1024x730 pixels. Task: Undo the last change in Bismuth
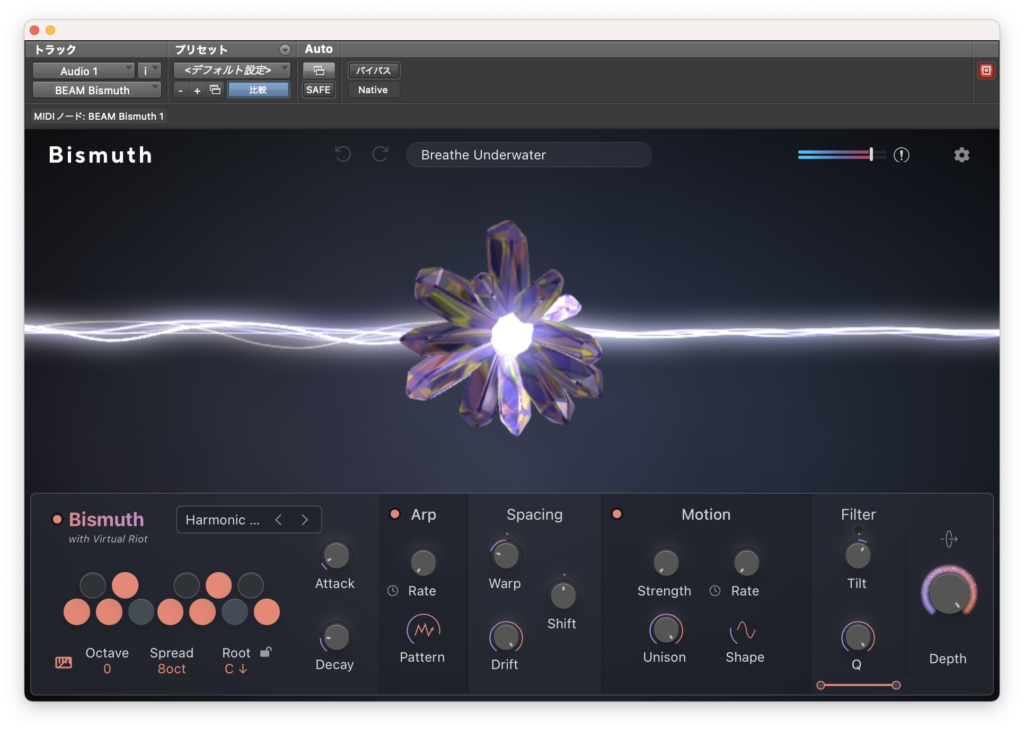pyautogui.click(x=343, y=155)
